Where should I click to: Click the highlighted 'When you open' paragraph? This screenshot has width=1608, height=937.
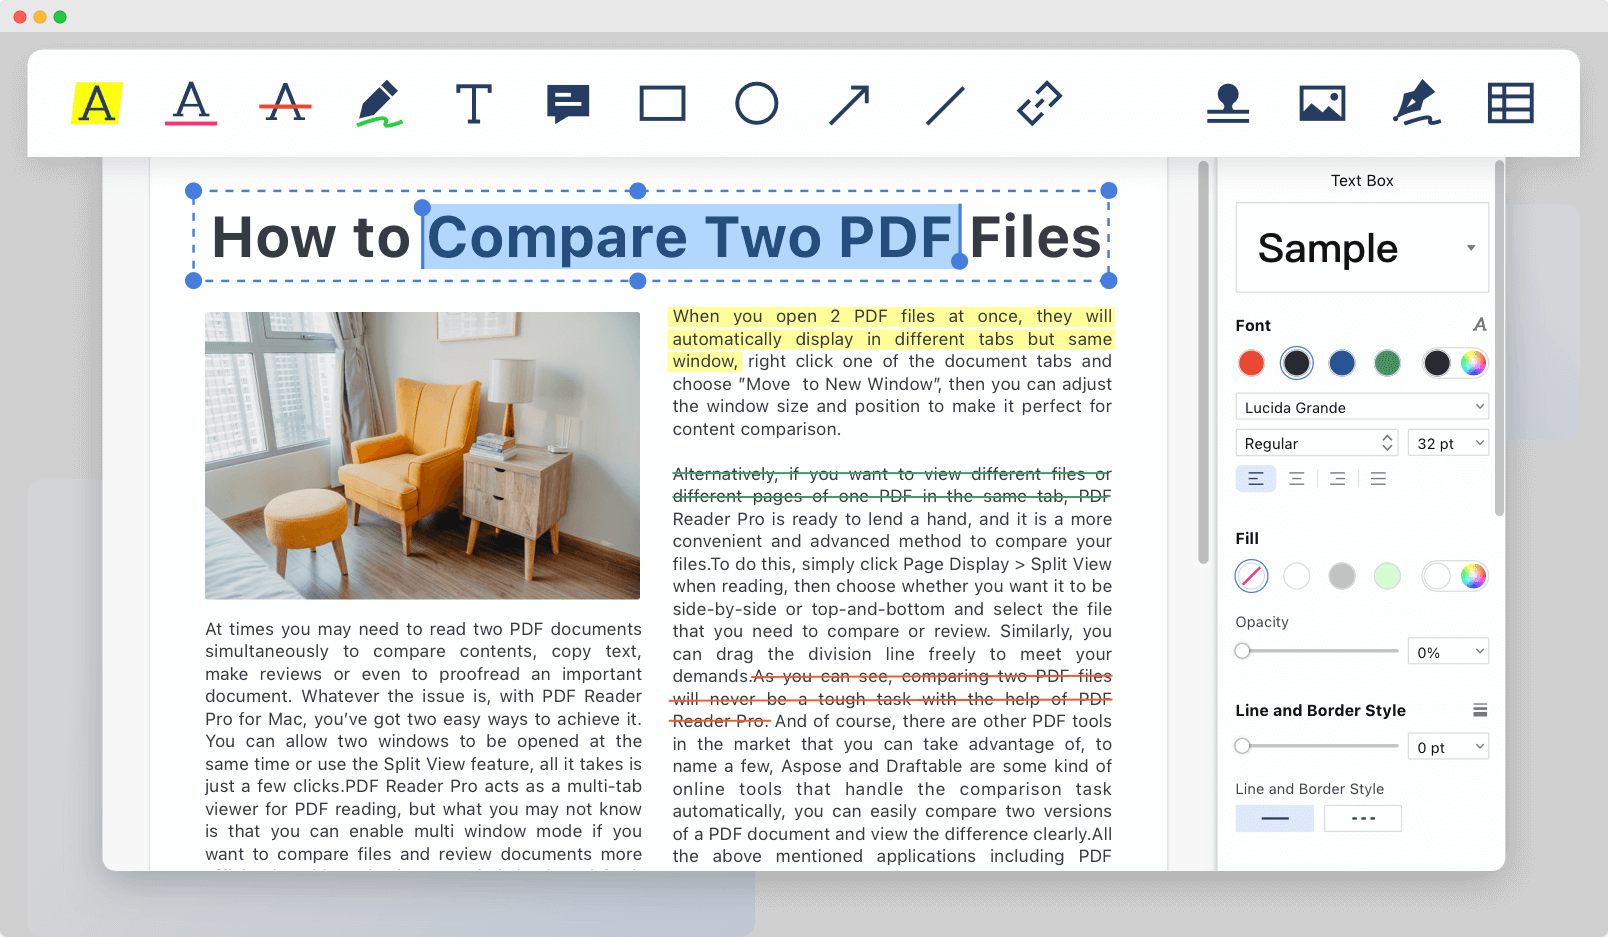[892, 339]
